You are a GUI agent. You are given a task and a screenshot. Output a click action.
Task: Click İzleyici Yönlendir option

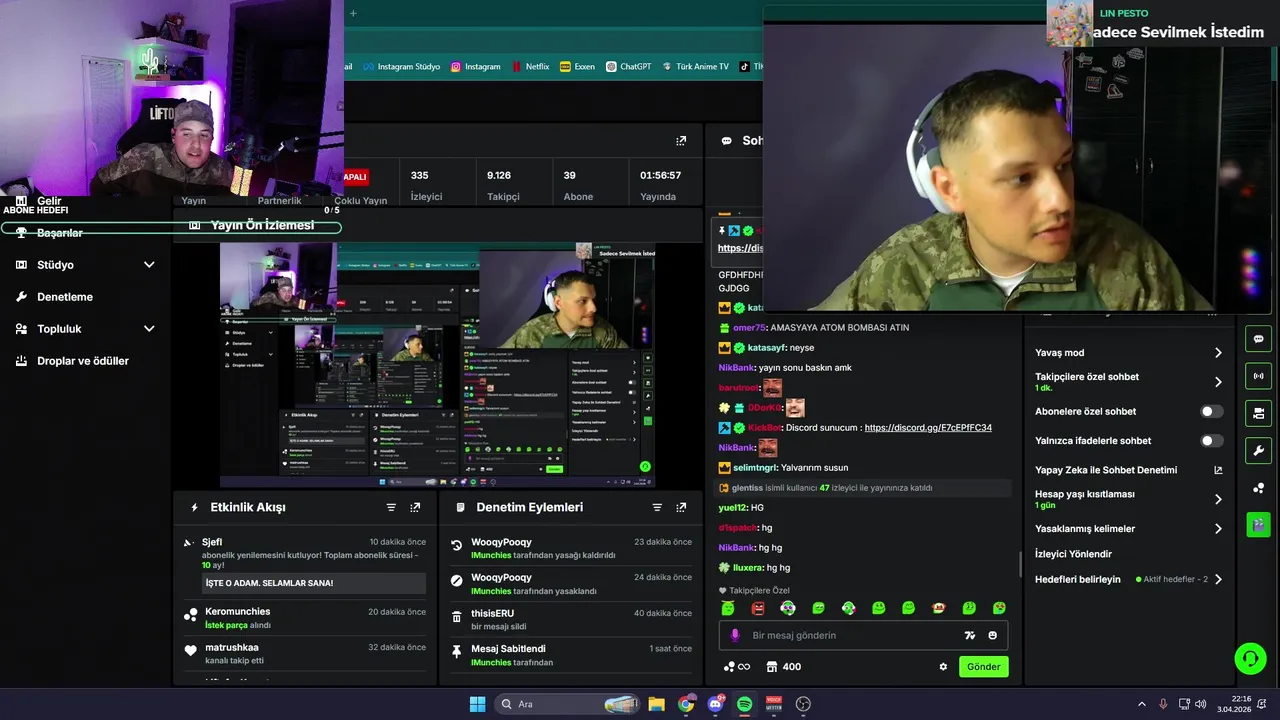1073,554
